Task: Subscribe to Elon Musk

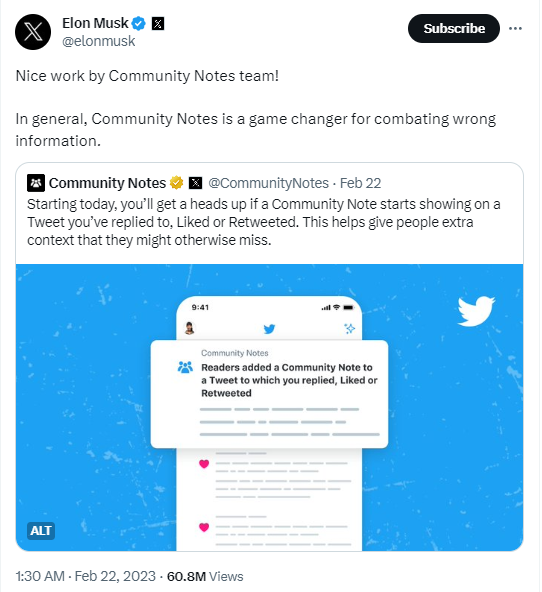Action: 454,28
